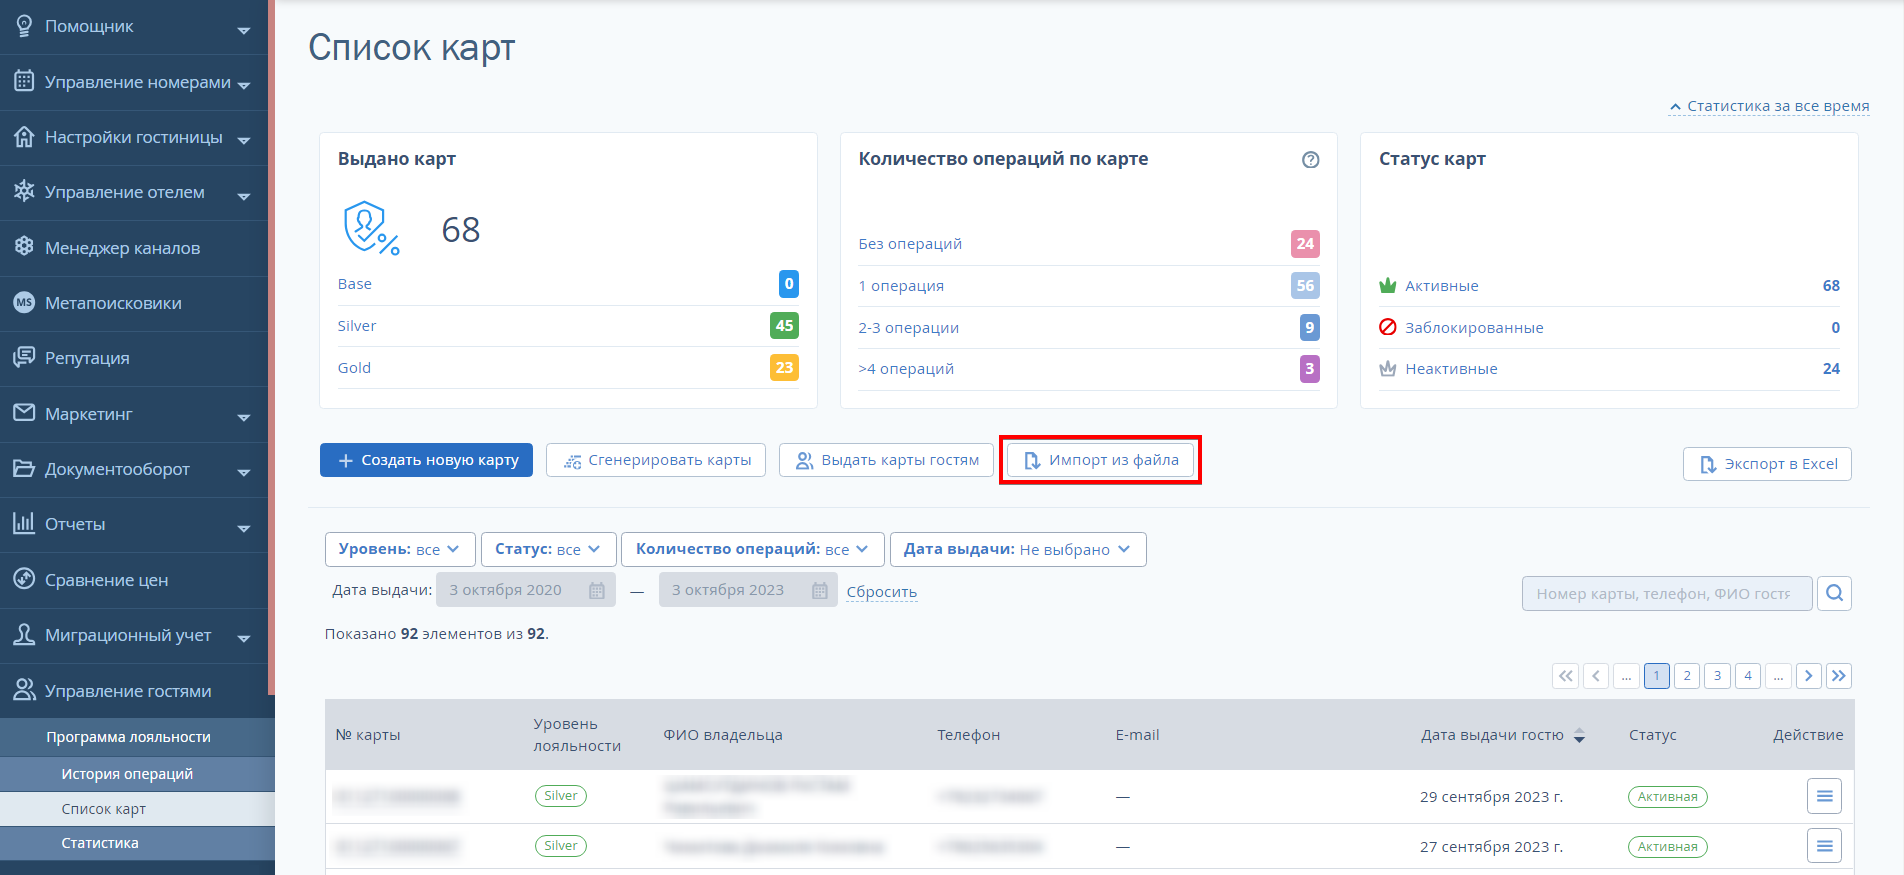1904x875 pixels.
Task: Open the calendar for end date
Action: (820, 590)
